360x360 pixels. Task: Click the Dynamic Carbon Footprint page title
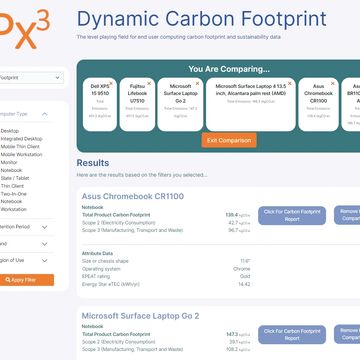(202, 19)
